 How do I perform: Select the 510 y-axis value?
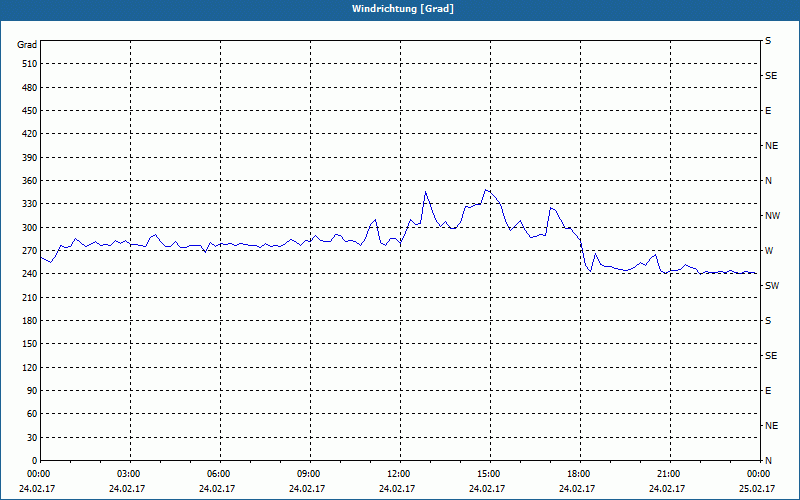click(x=30, y=64)
